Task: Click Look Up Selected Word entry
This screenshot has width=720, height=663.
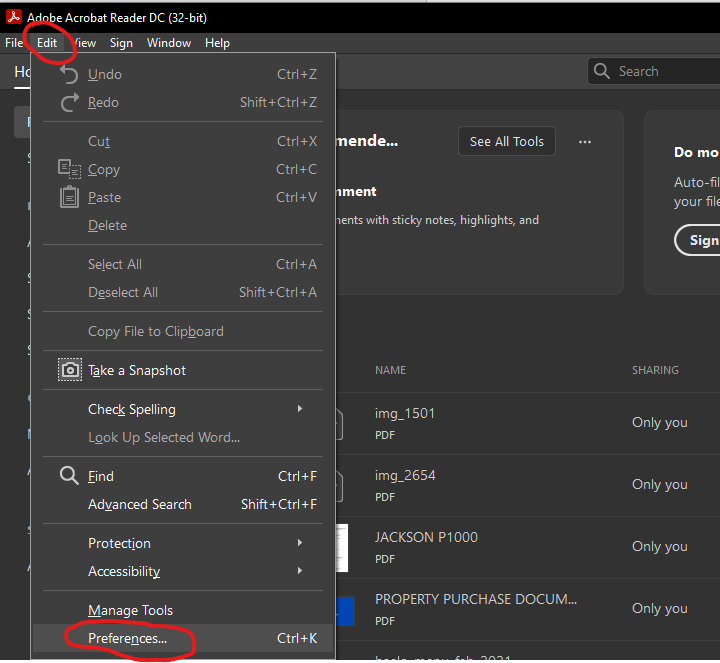Action: pyautogui.click(x=183, y=437)
